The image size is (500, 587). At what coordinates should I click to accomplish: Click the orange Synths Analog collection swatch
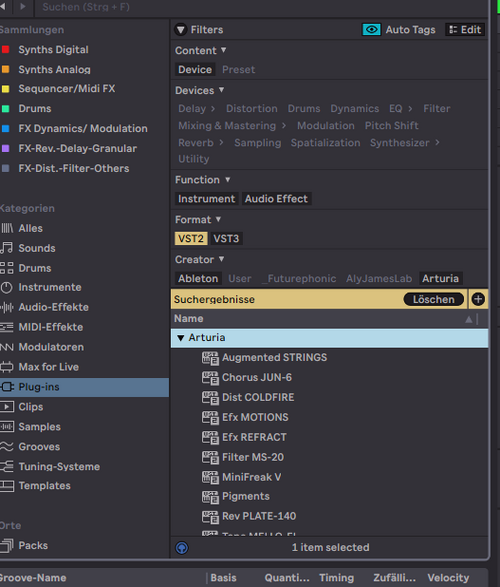point(6,69)
